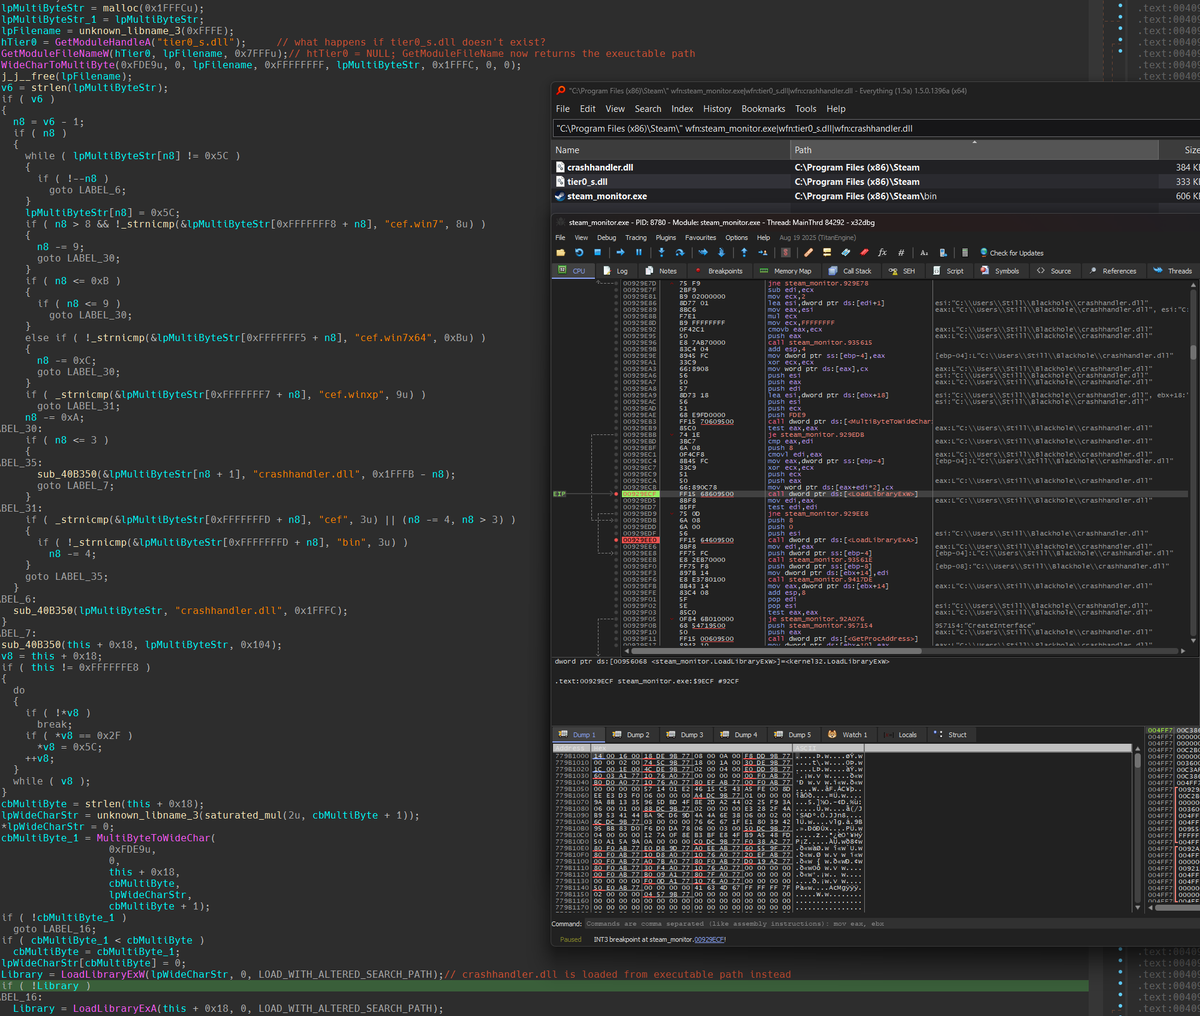Open the Bookmarks menu in Everything
The height and width of the screenshot is (1016, 1200).
coord(763,109)
